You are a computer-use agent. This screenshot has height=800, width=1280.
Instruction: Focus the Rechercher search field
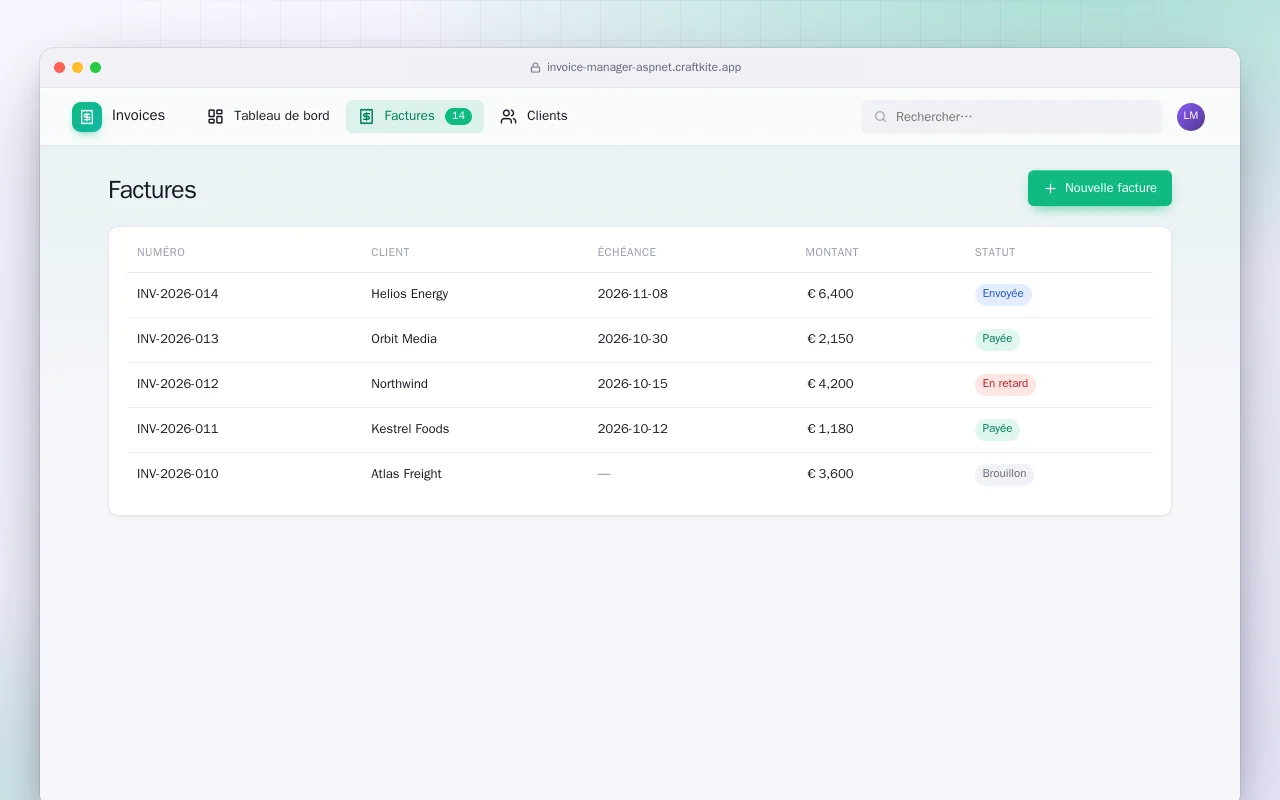coord(1012,117)
